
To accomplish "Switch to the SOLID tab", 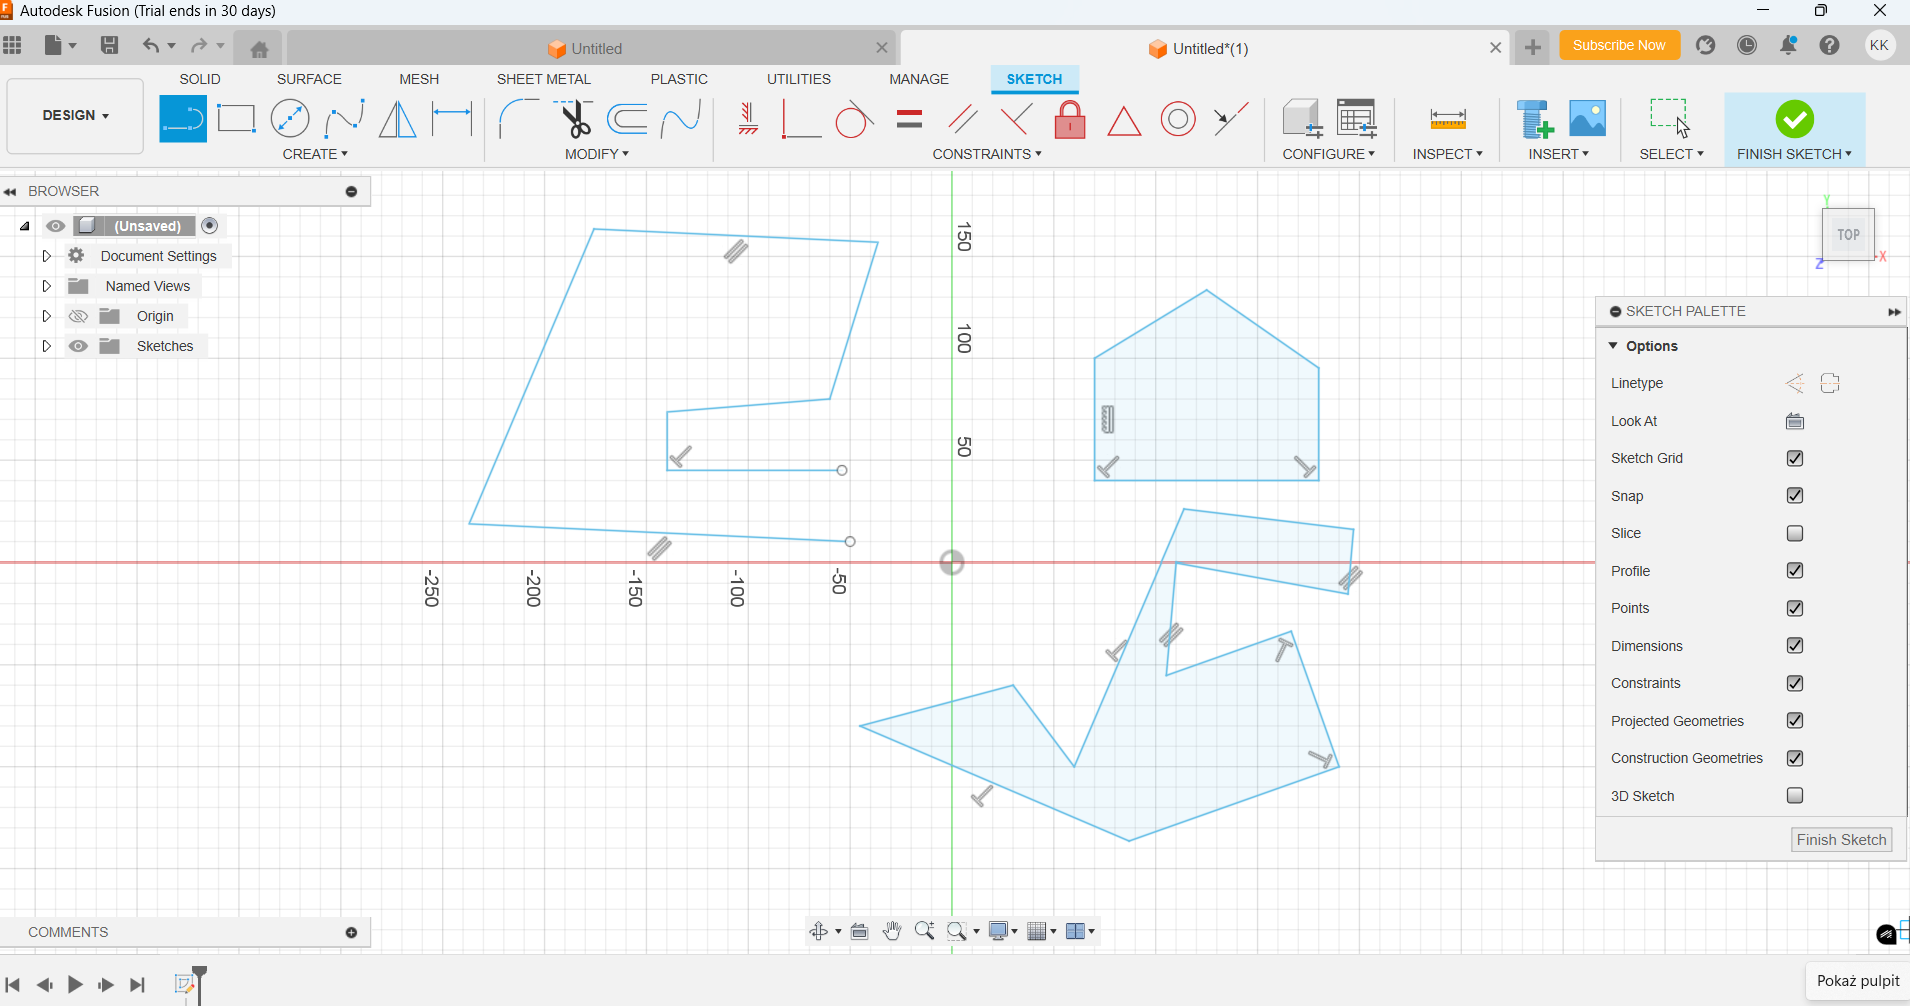I will [200, 79].
